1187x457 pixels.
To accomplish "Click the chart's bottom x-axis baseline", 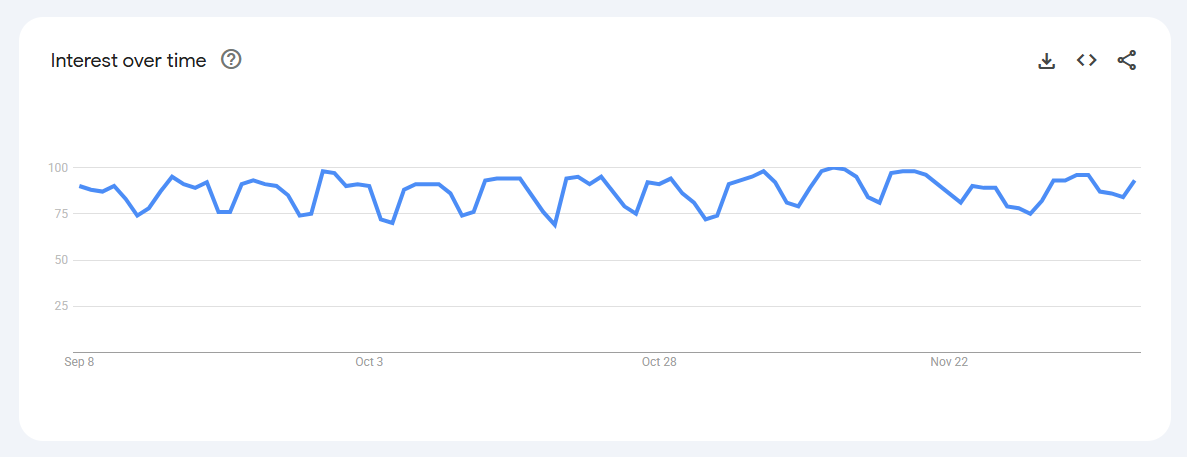I will [x=600, y=352].
